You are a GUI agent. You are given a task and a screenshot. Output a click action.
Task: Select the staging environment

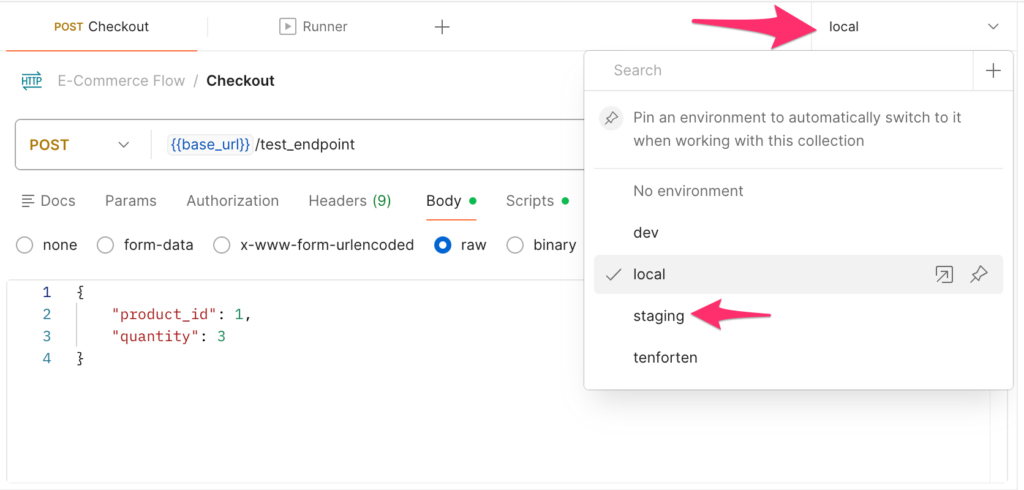659,316
